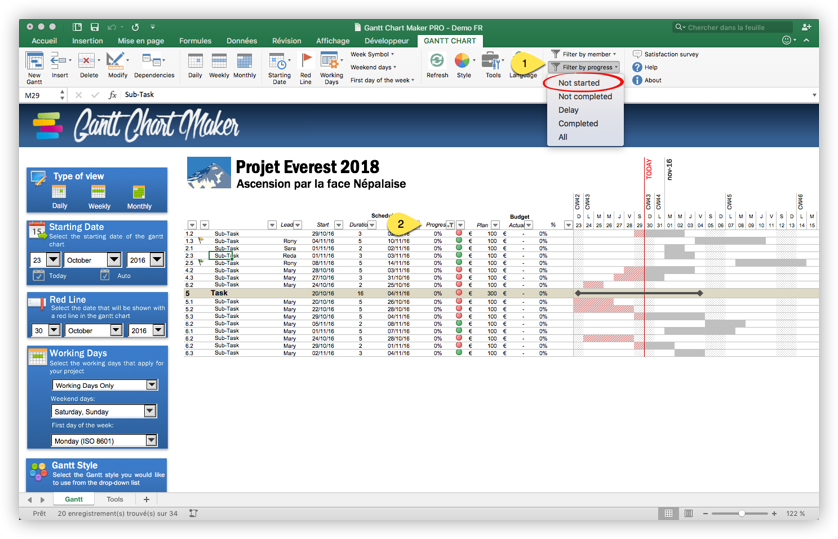
Task: Click the search field Chercher dans la feuille
Action: click(x=732, y=27)
